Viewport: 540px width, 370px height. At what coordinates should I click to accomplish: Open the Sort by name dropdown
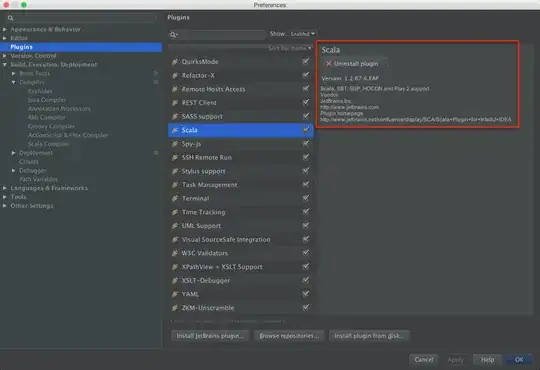(290, 48)
